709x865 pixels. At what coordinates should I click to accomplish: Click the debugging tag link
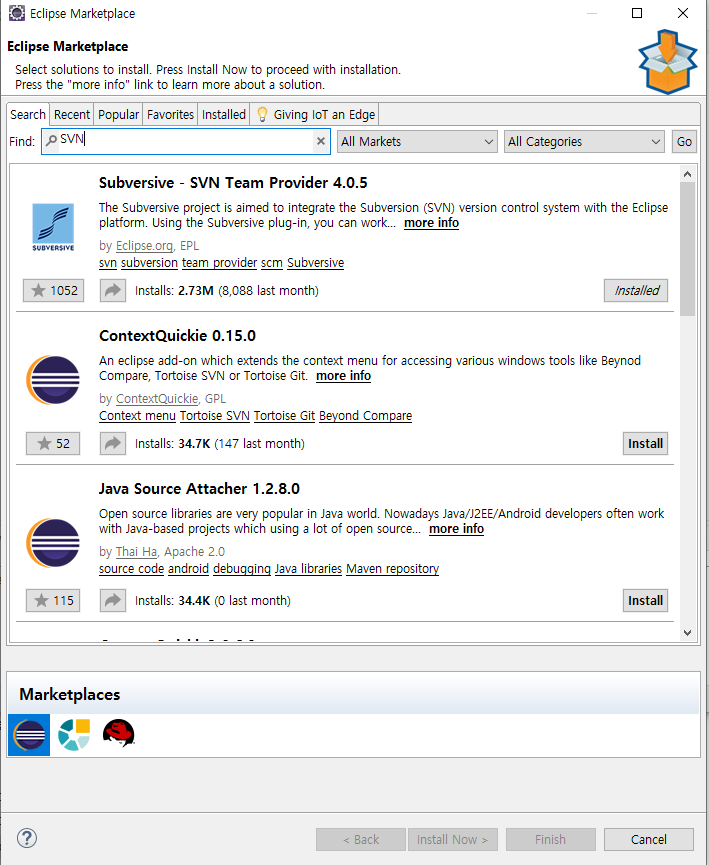(242, 568)
